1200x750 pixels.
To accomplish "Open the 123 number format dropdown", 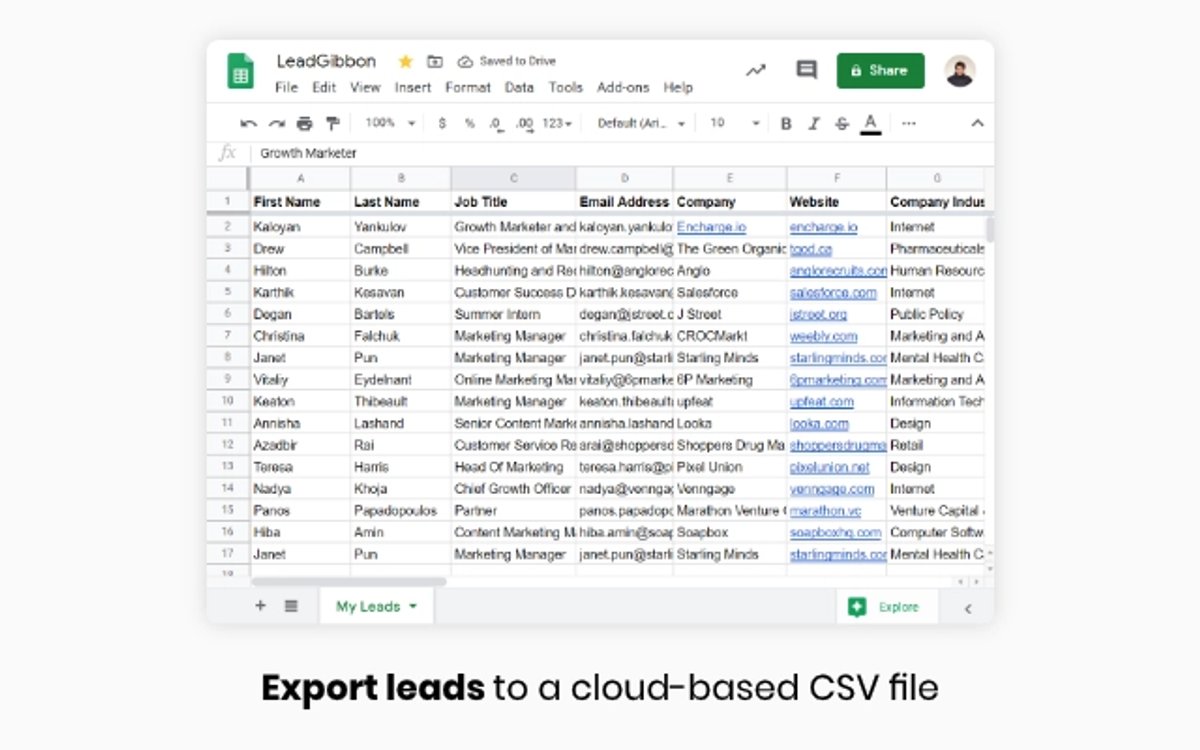I will tap(558, 123).
